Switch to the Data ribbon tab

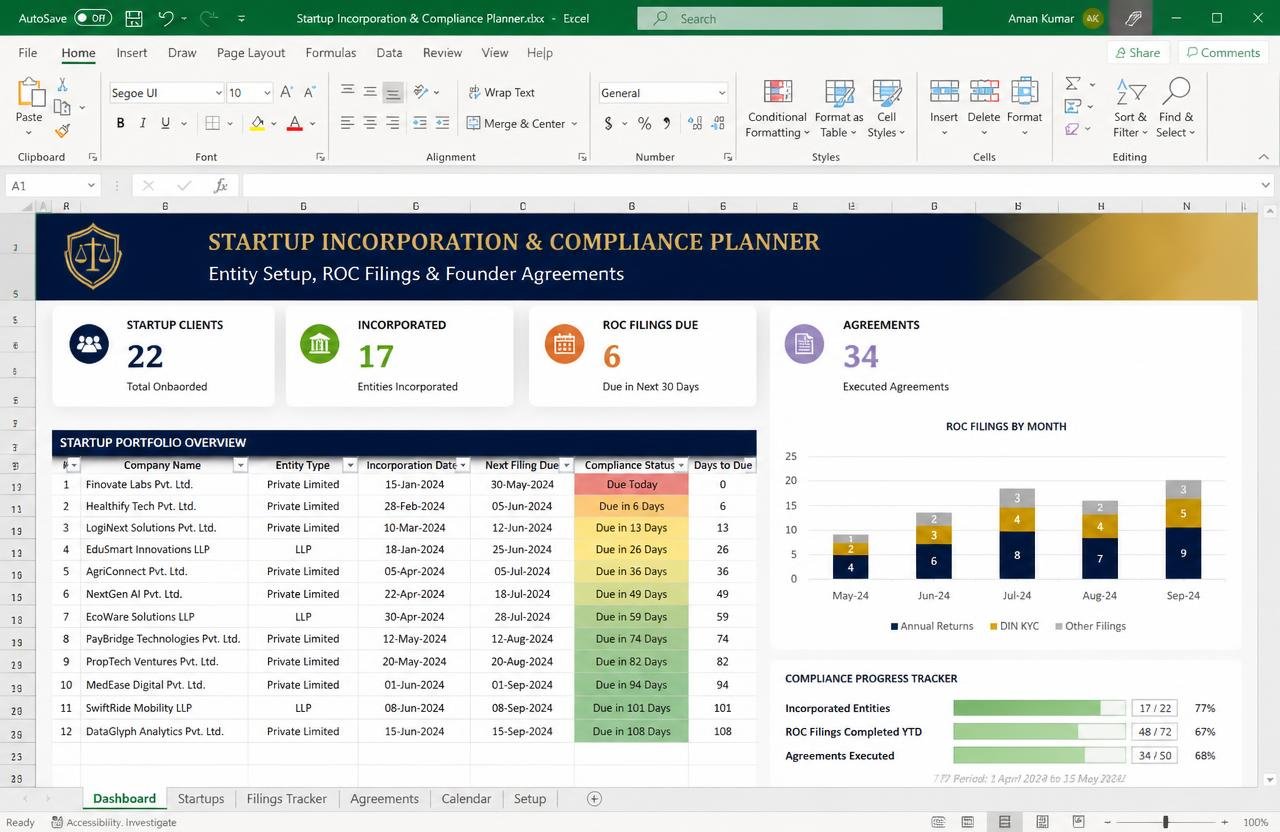(389, 53)
